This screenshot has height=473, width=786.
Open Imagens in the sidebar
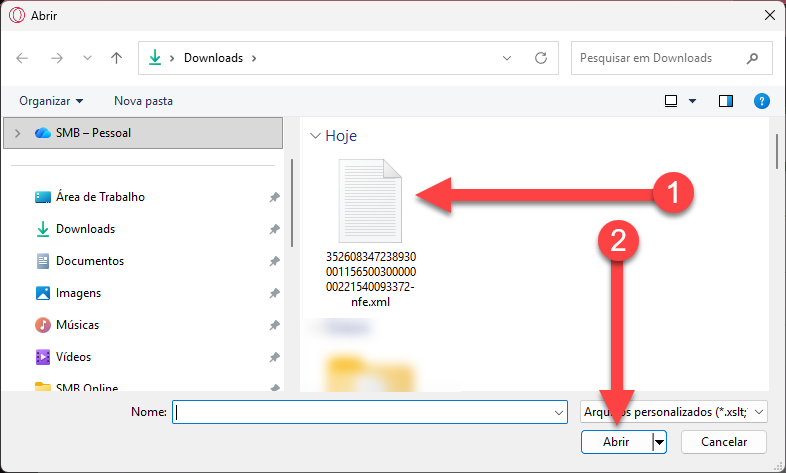[x=78, y=293]
